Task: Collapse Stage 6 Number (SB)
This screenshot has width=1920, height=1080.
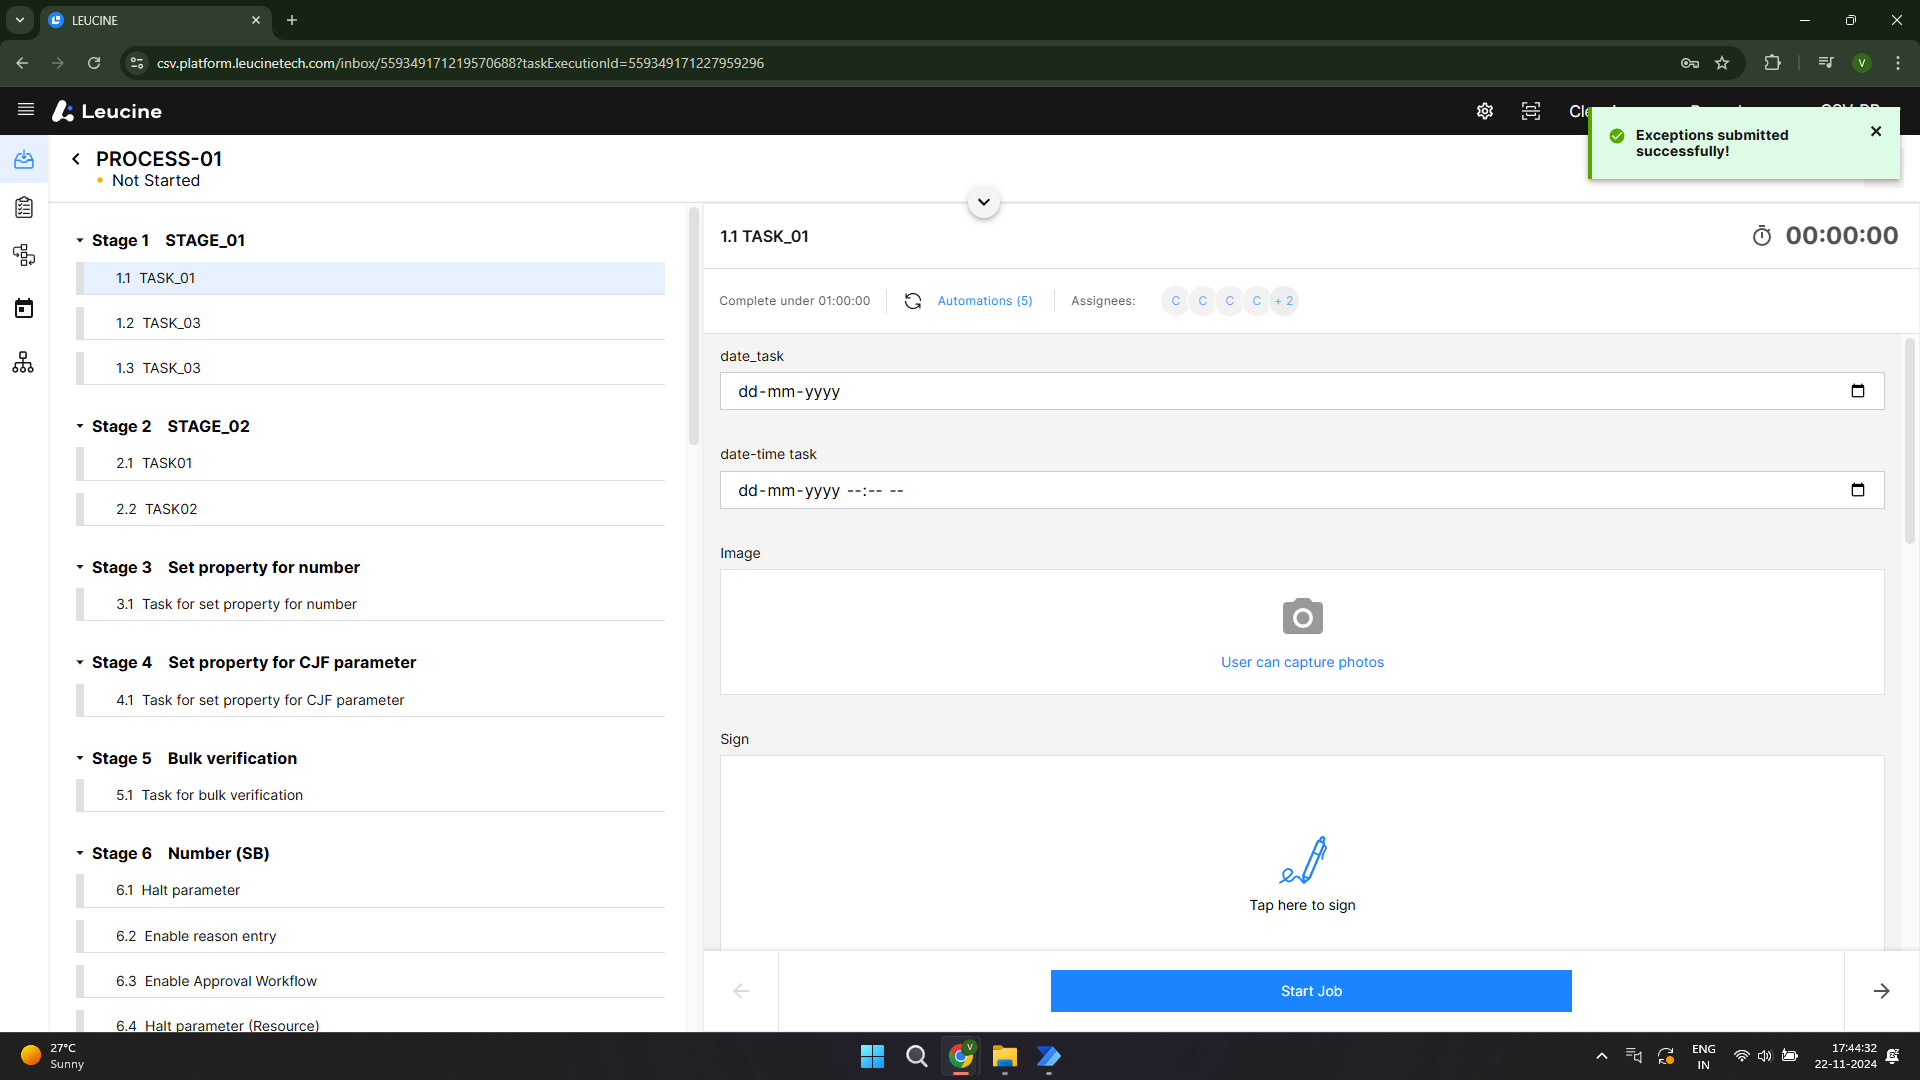Action: pos(80,853)
